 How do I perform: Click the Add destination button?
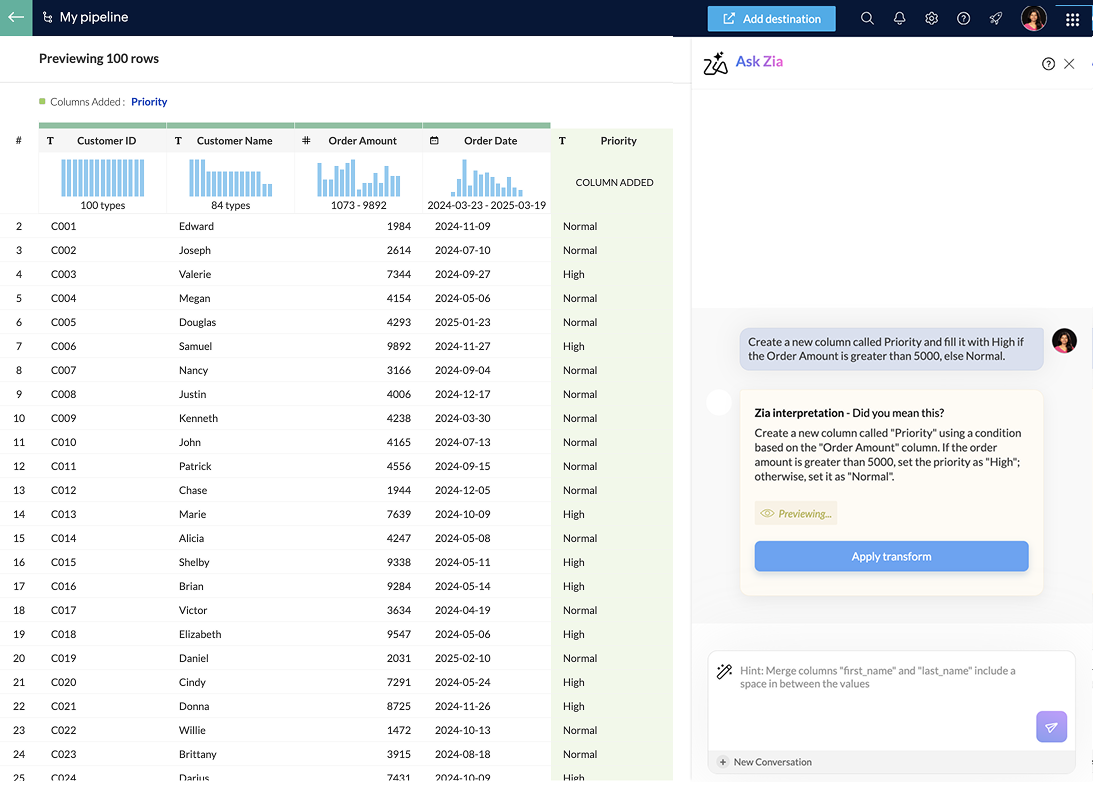coord(771,18)
